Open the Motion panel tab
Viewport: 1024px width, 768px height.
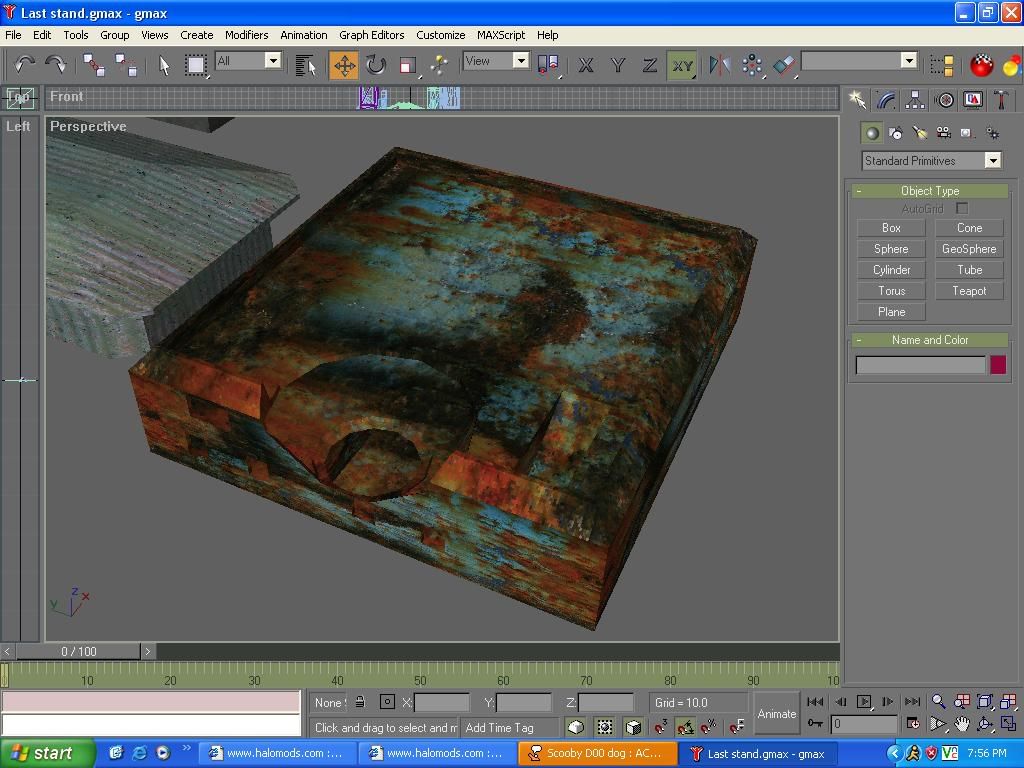point(944,99)
